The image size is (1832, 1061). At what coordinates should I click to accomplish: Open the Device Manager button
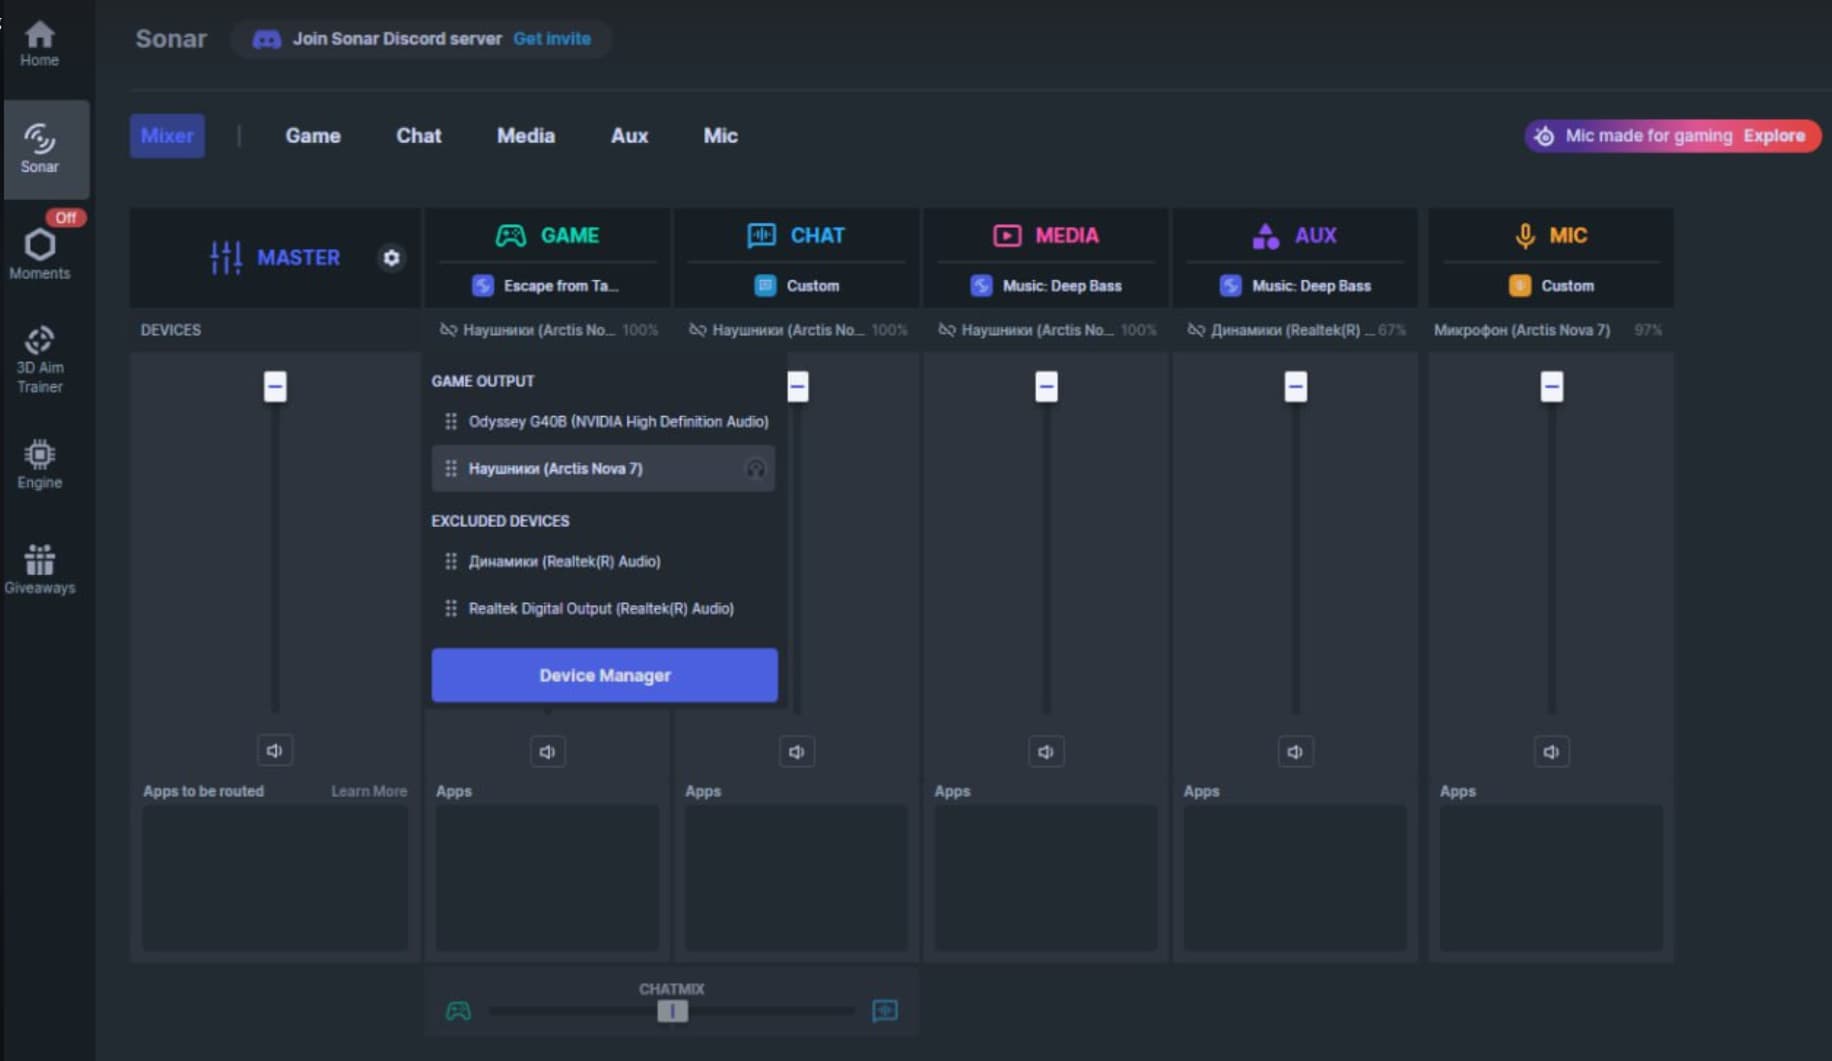pos(604,675)
